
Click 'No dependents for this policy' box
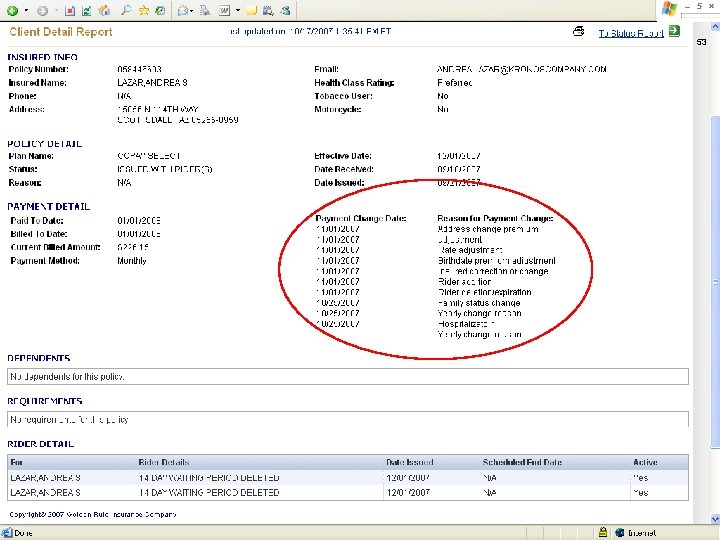348,377
